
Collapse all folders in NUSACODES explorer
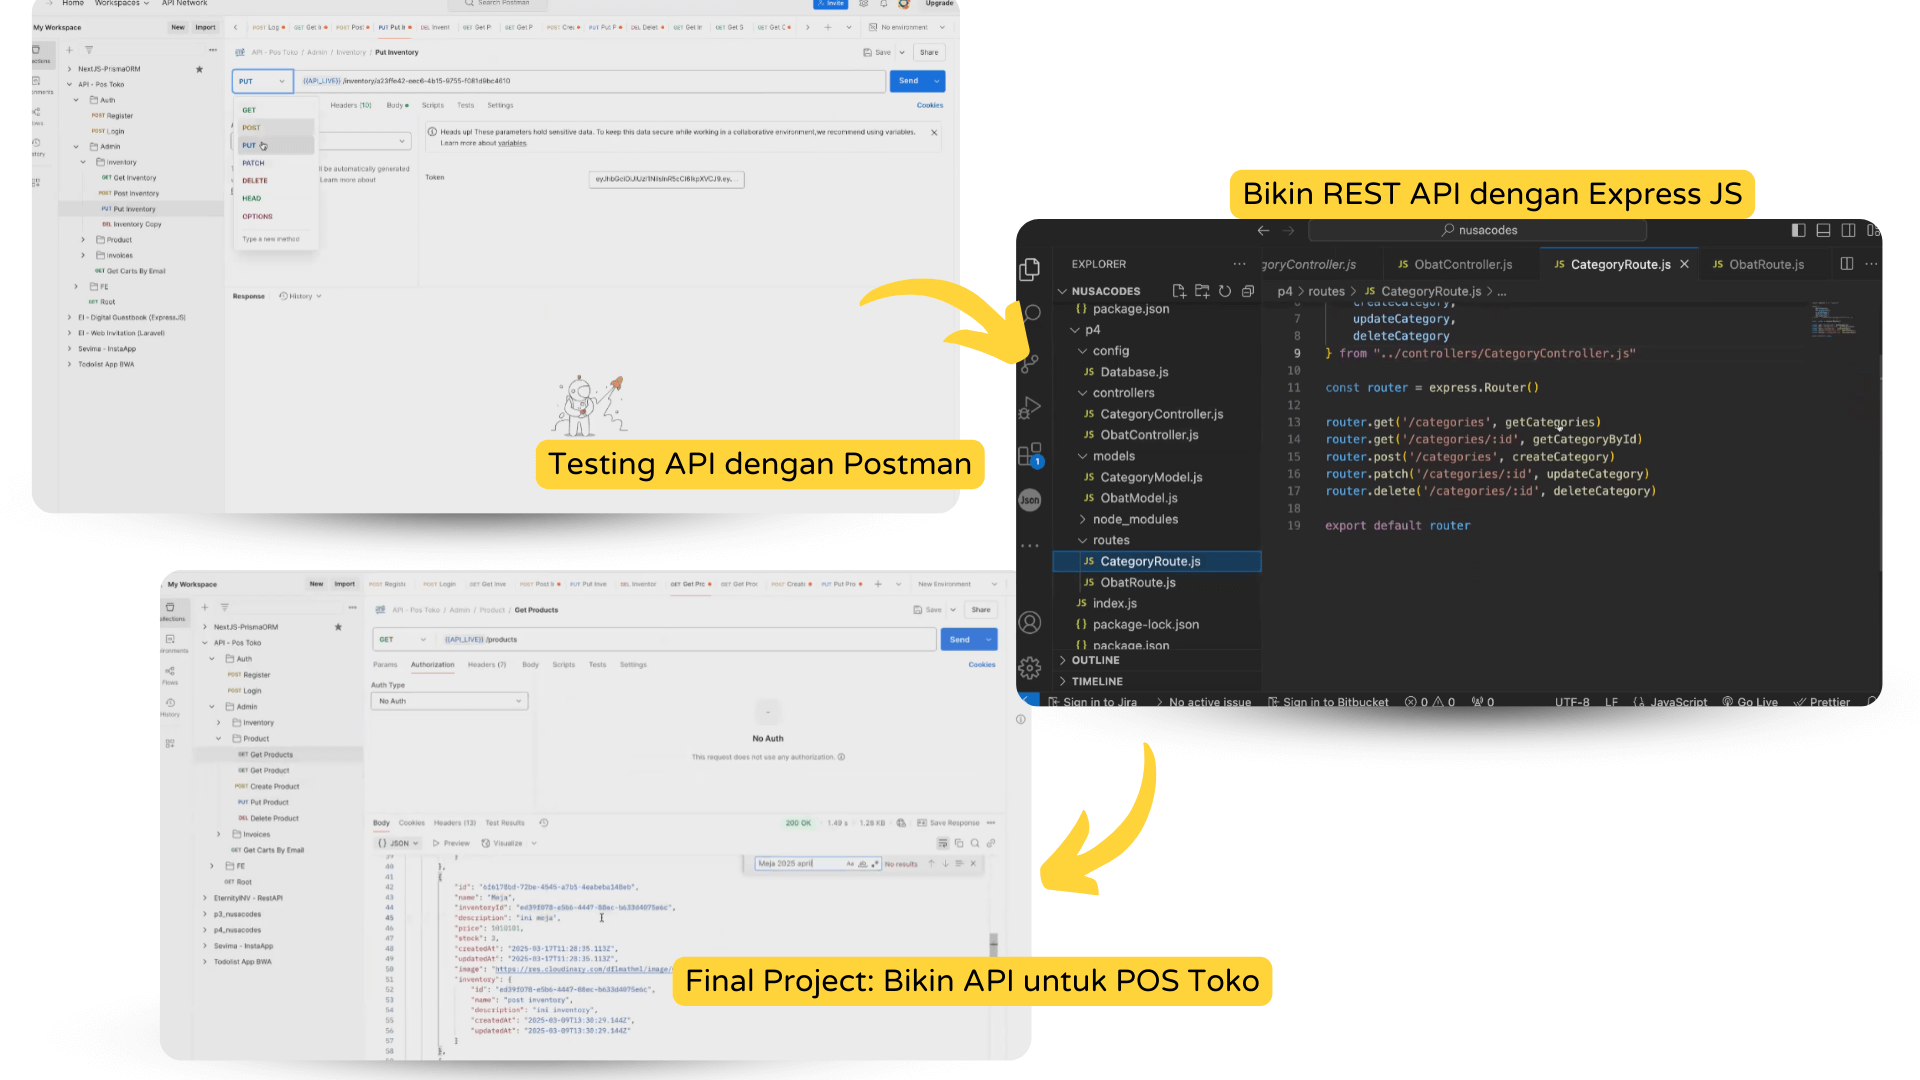[1248, 291]
